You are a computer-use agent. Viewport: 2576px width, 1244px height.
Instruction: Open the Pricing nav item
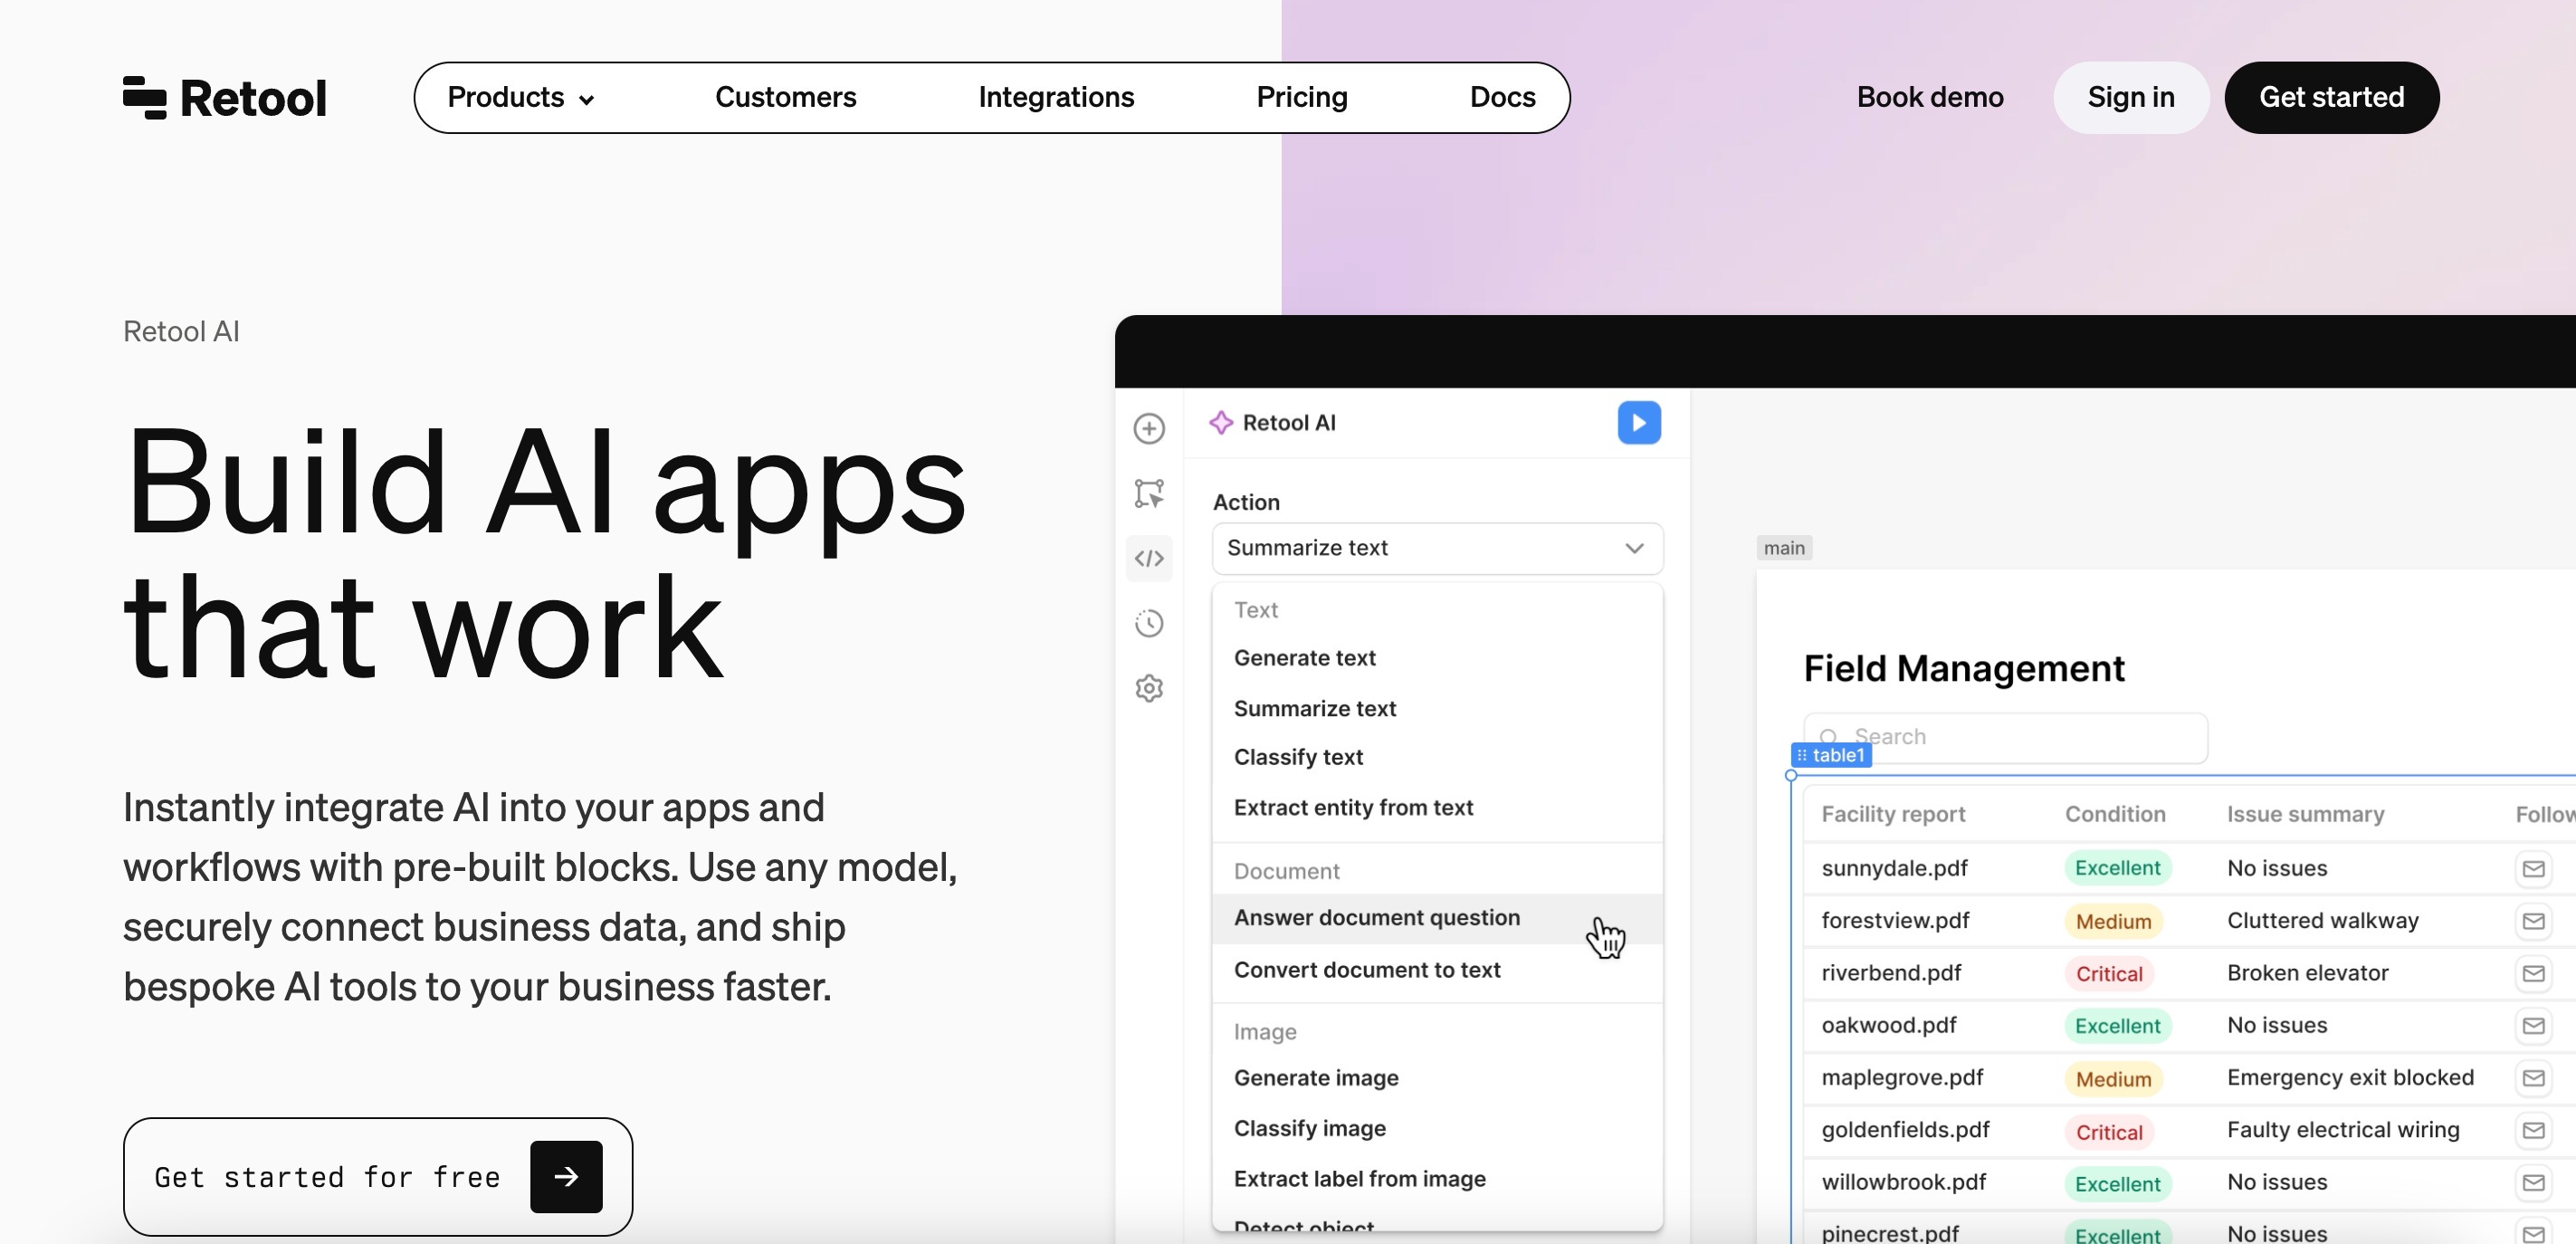click(x=1302, y=97)
